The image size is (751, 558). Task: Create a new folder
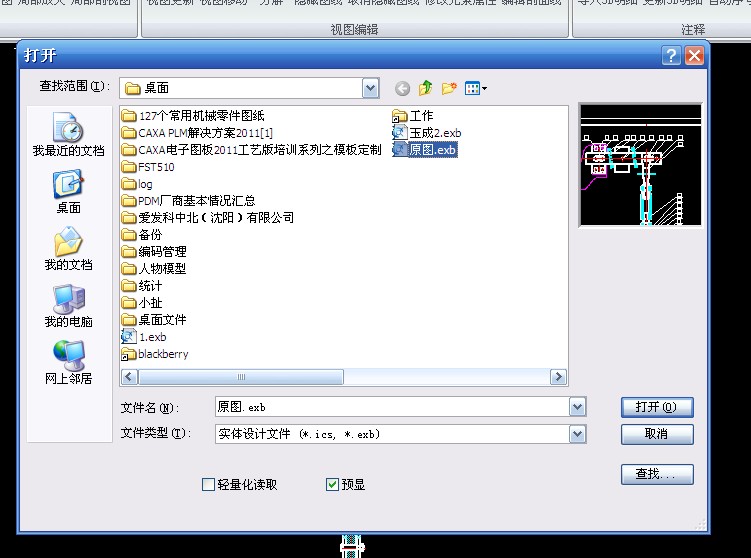coord(449,88)
